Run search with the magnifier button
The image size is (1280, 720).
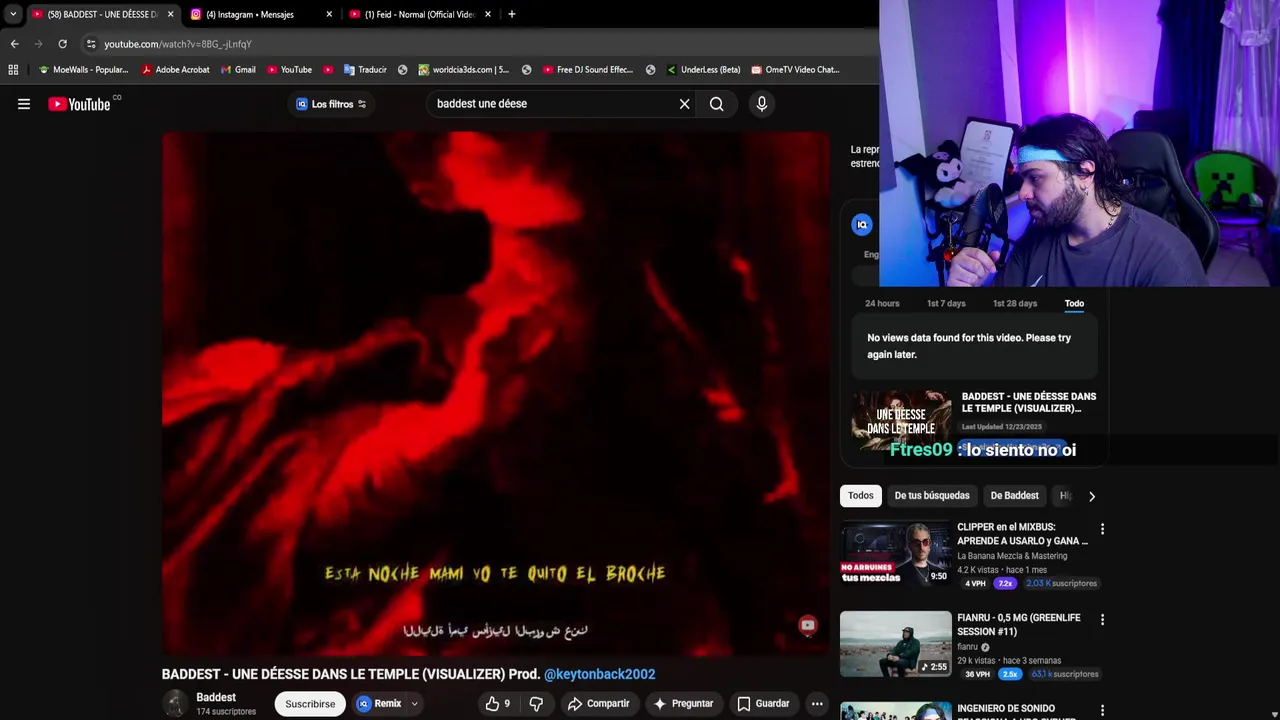click(717, 104)
